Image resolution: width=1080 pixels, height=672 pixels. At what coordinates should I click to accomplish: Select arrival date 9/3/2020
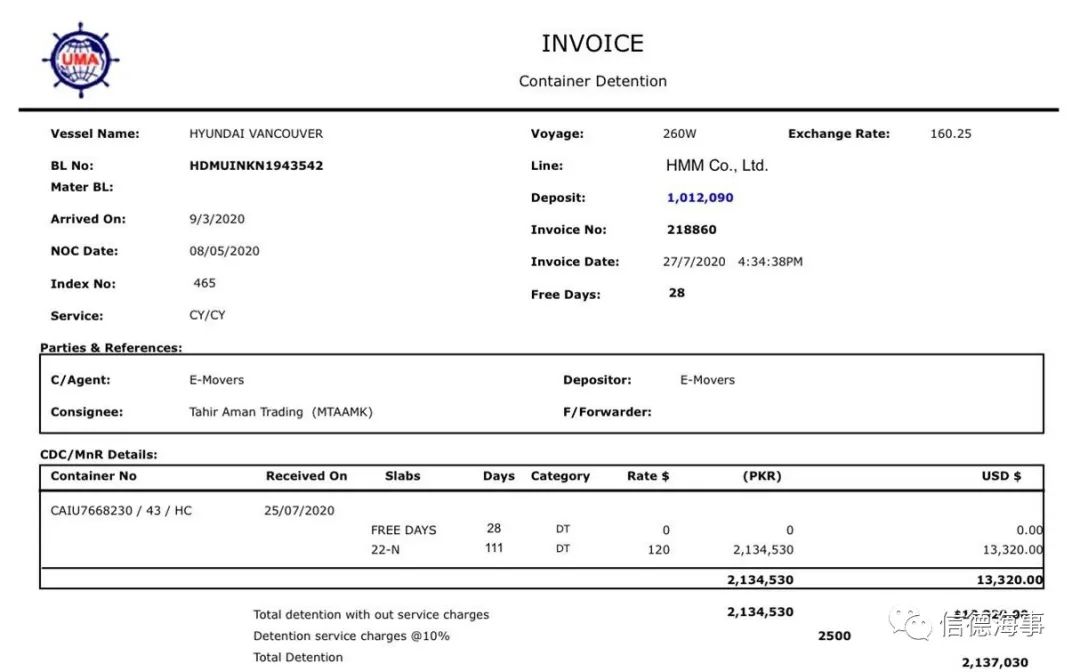point(217,219)
